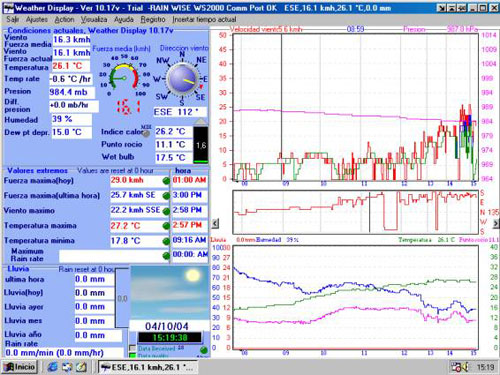Click the Fuerza maxima value 29.0 kmh
The width and height of the screenshot is (500, 375).
pyautogui.click(x=136, y=180)
